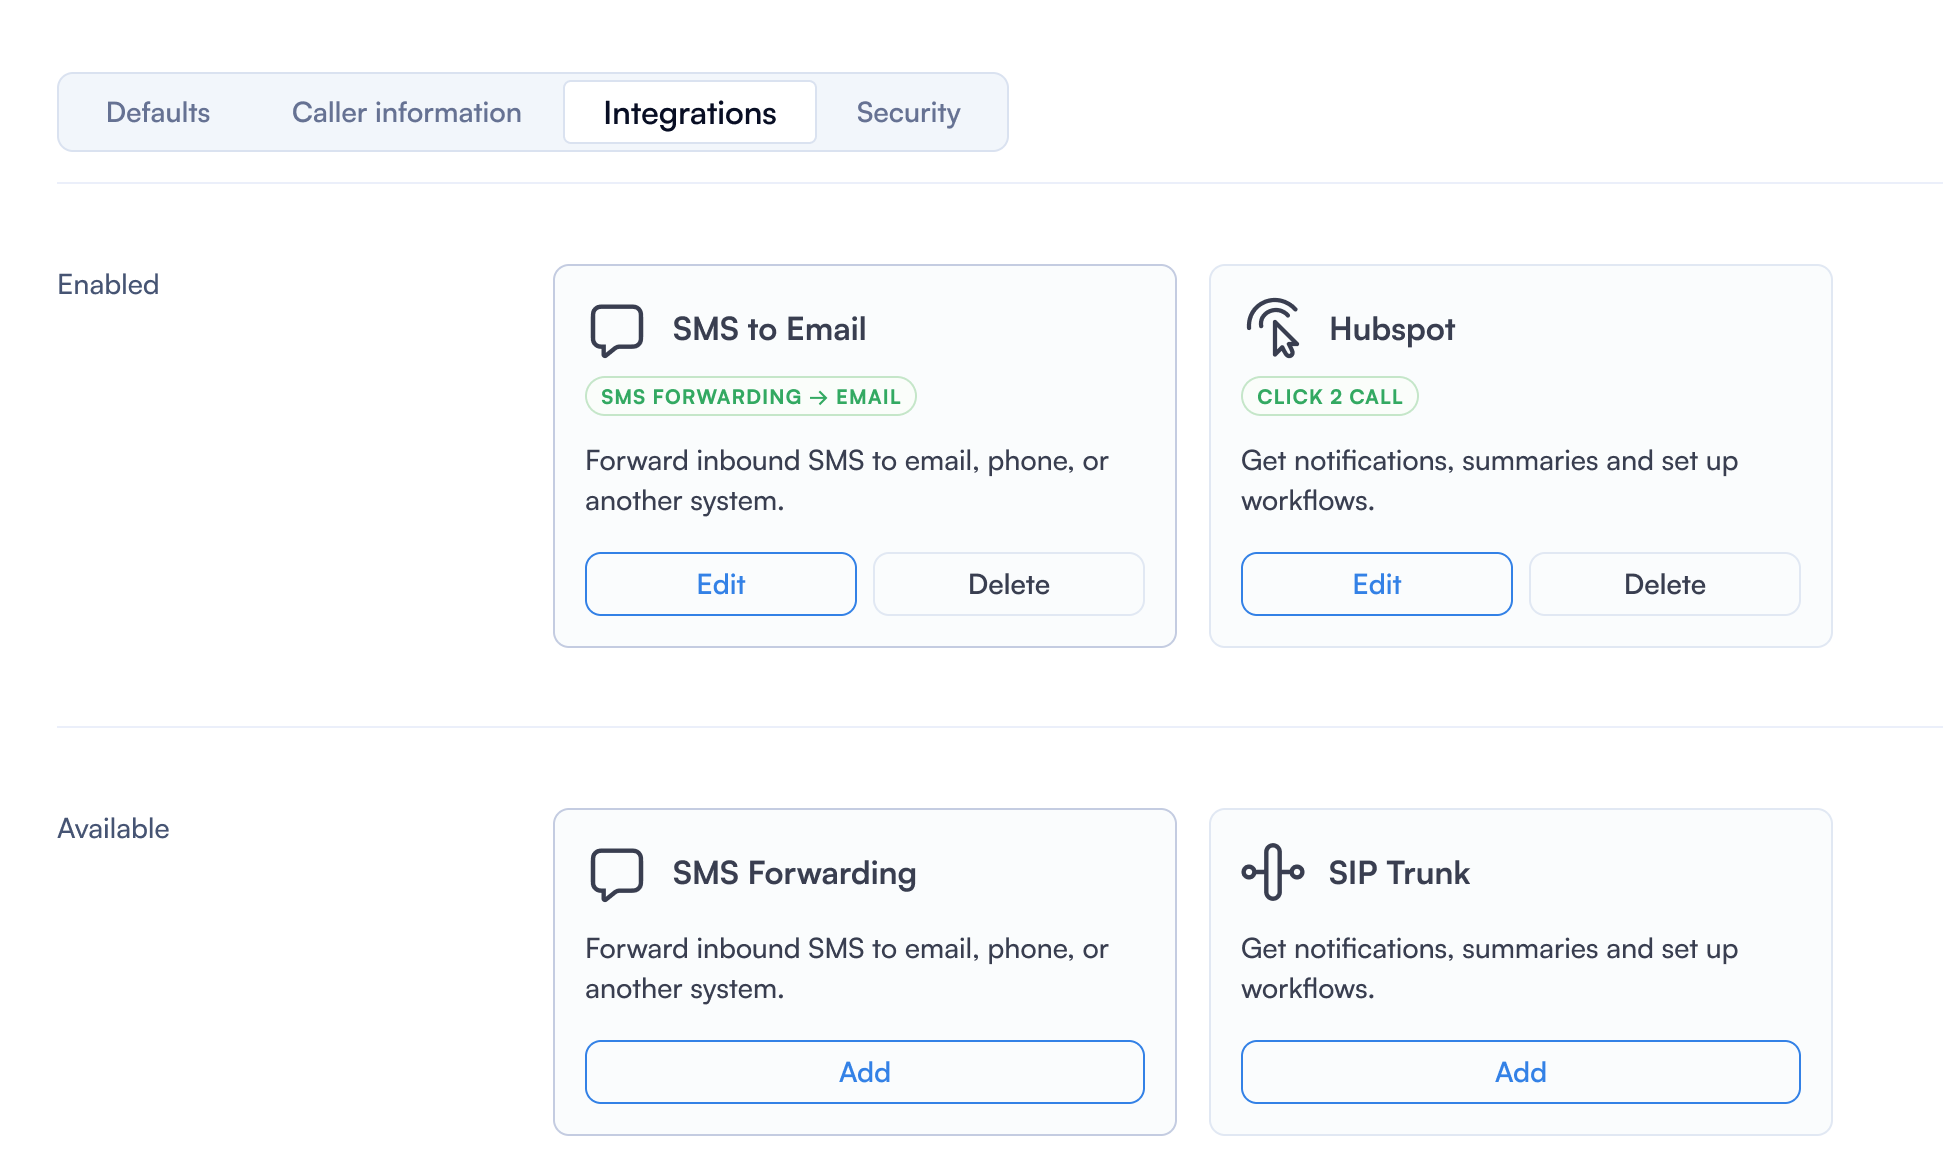Click the SIP Trunk card heading
Image resolution: width=1943 pixels, height=1167 pixels.
[1398, 873]
